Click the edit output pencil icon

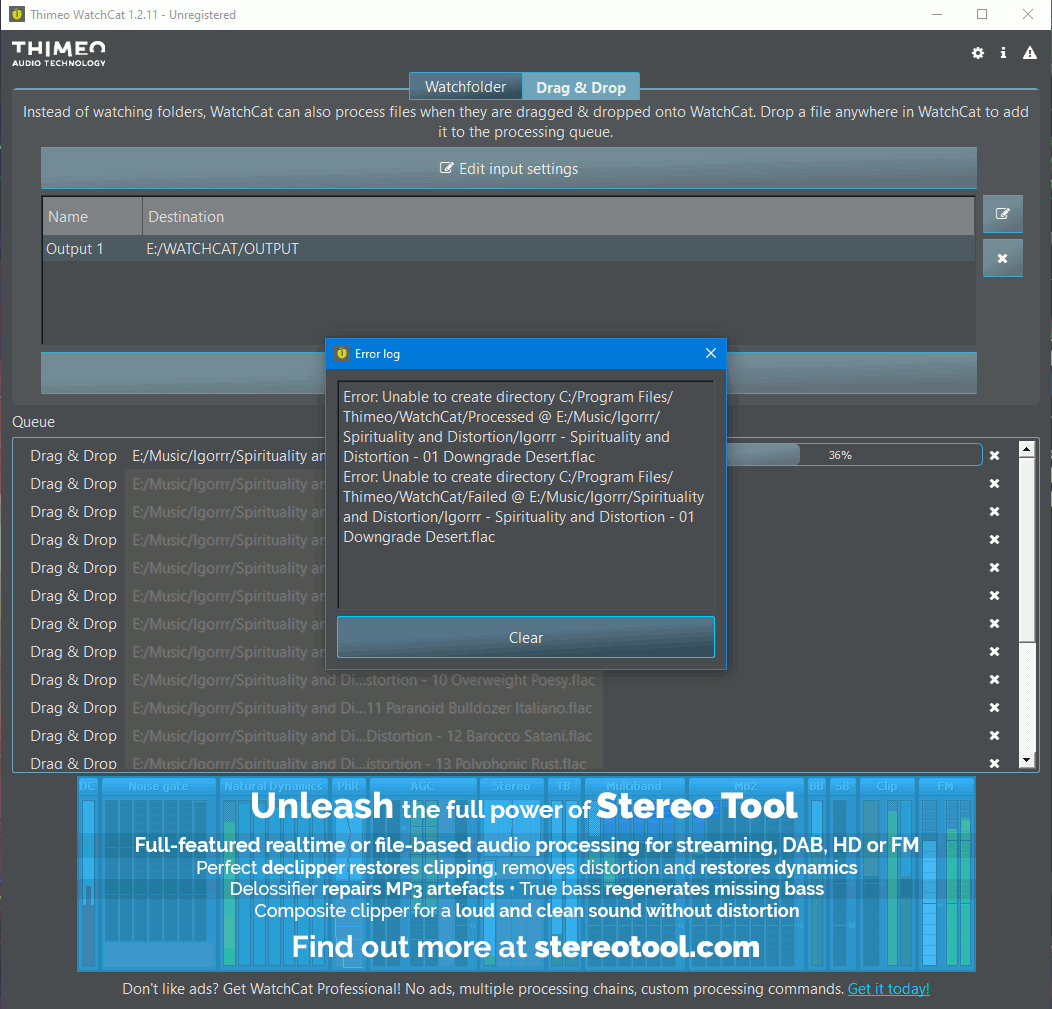pyautogui.click(x=1002, y=214)
